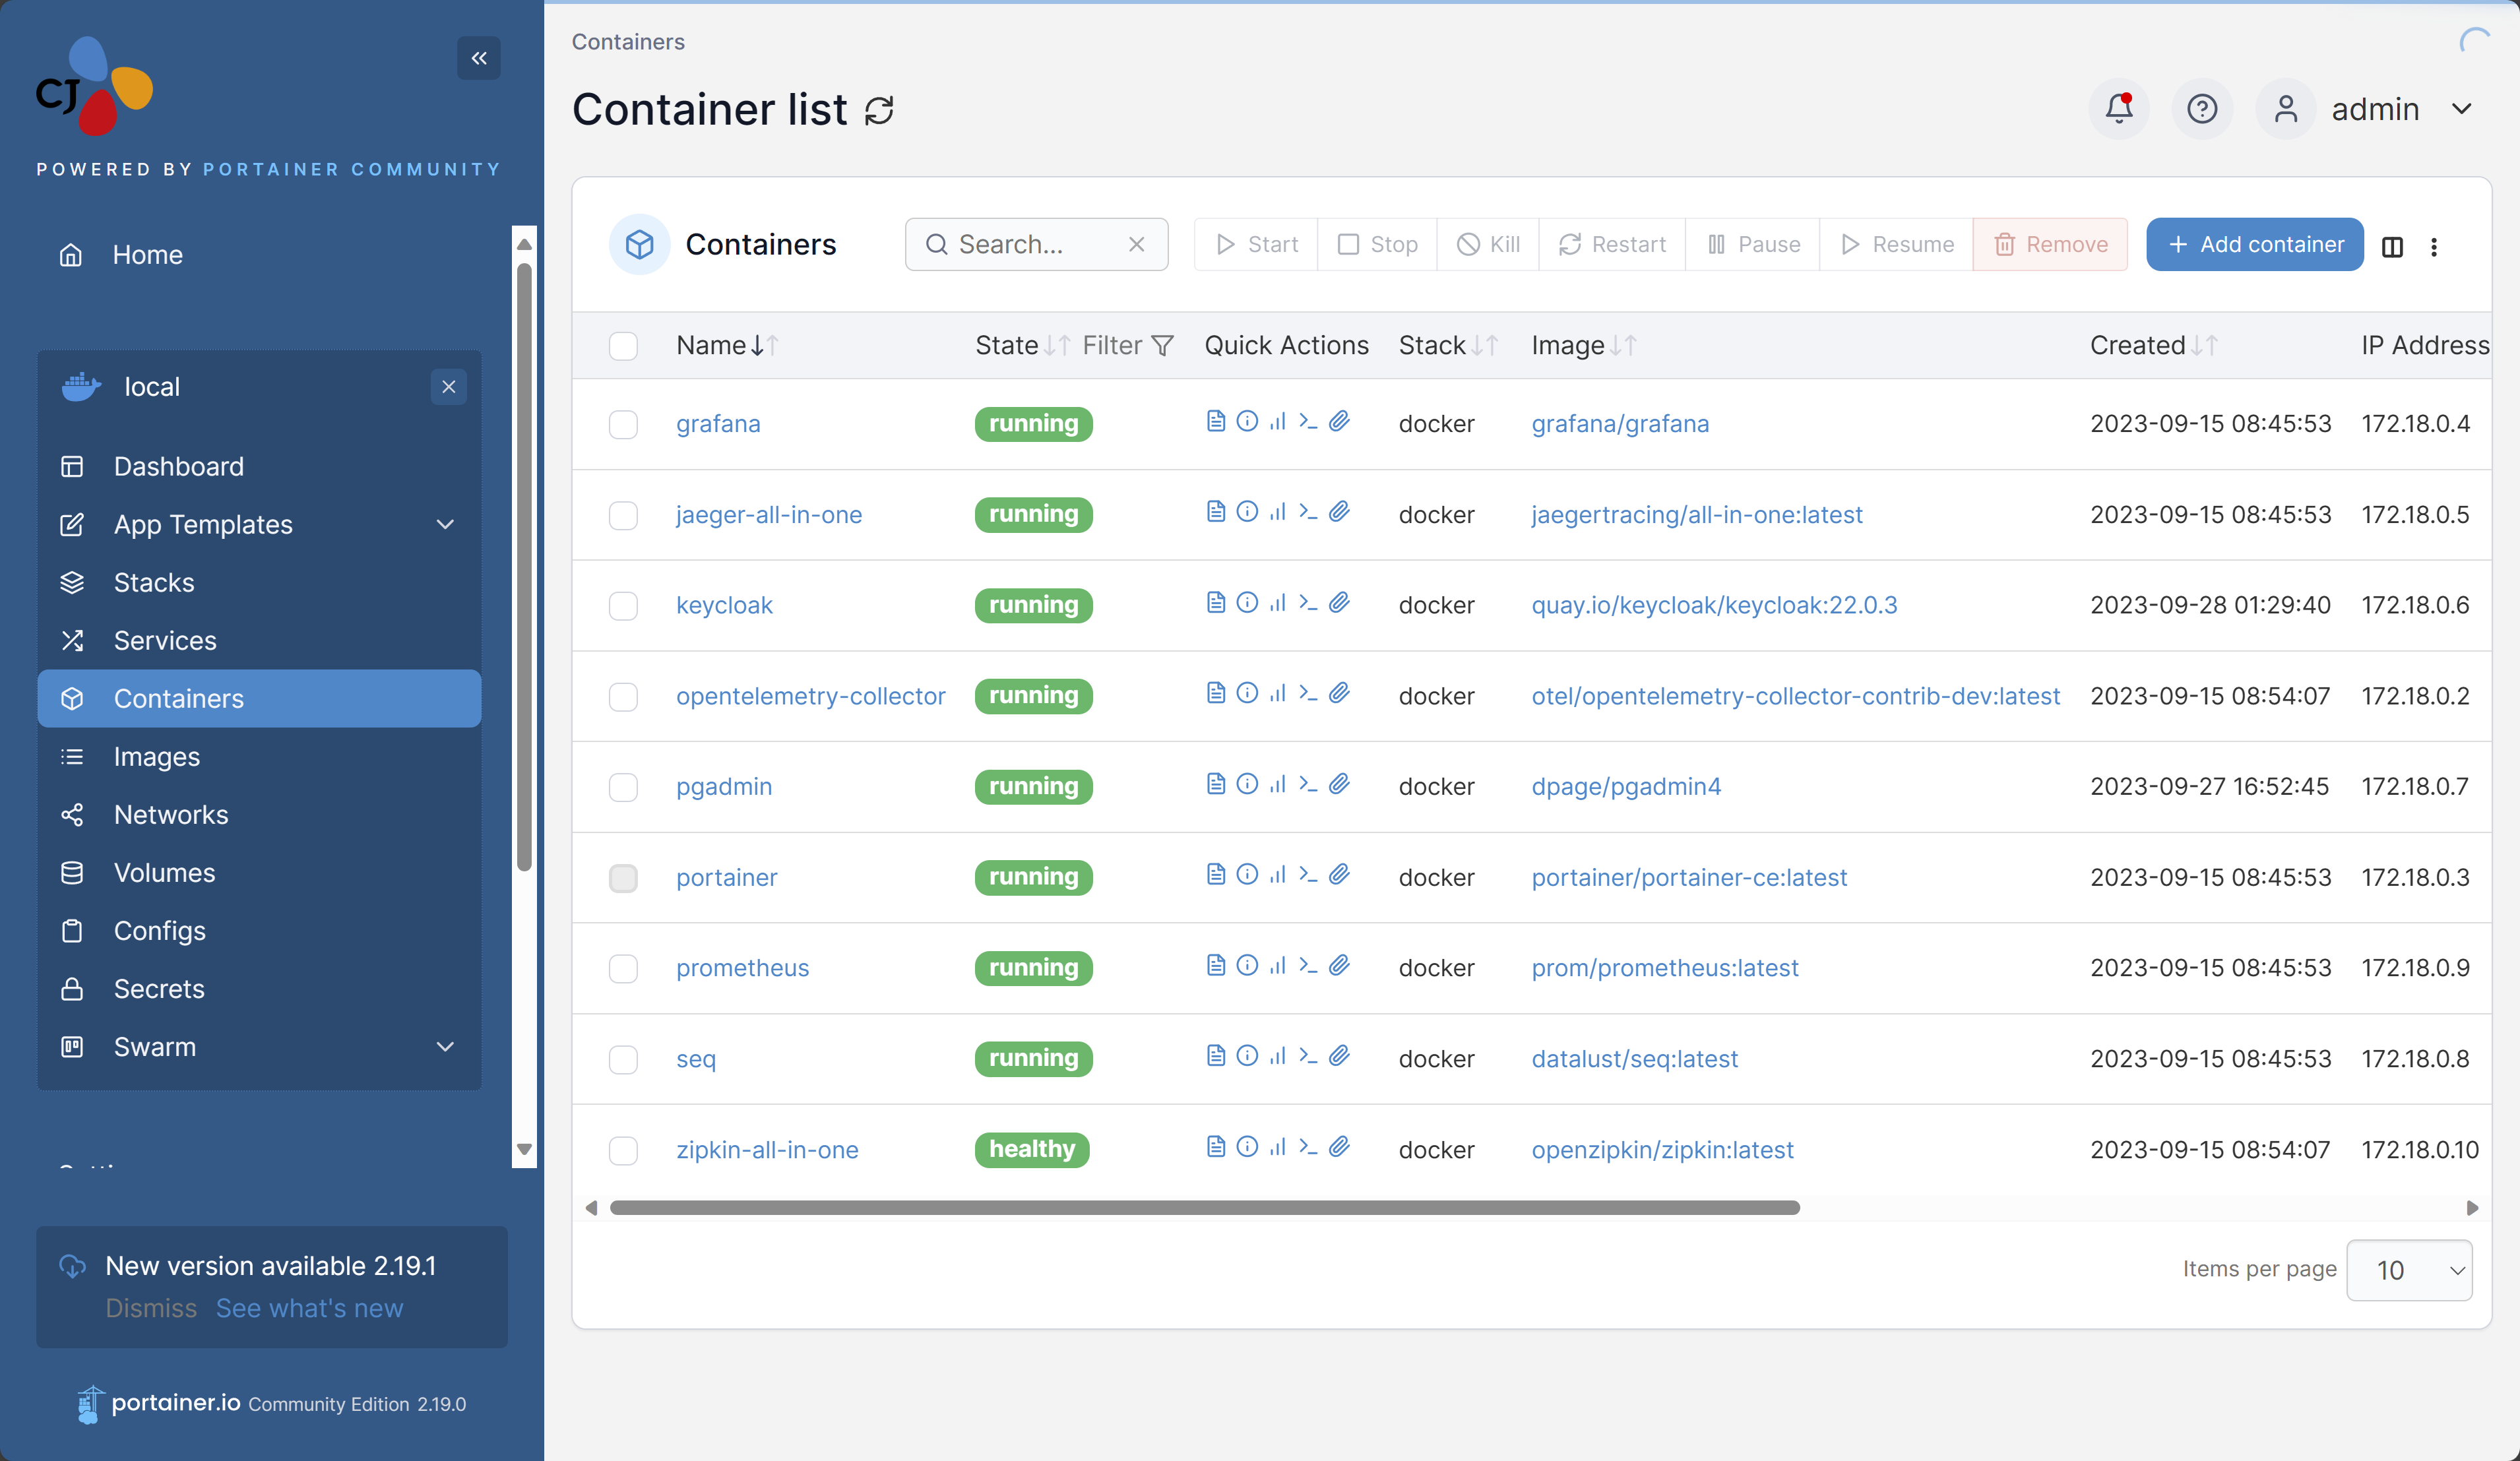Expand the App Templates submenu
This screenshot has width=2520, height=1461.
coord(445,524)
